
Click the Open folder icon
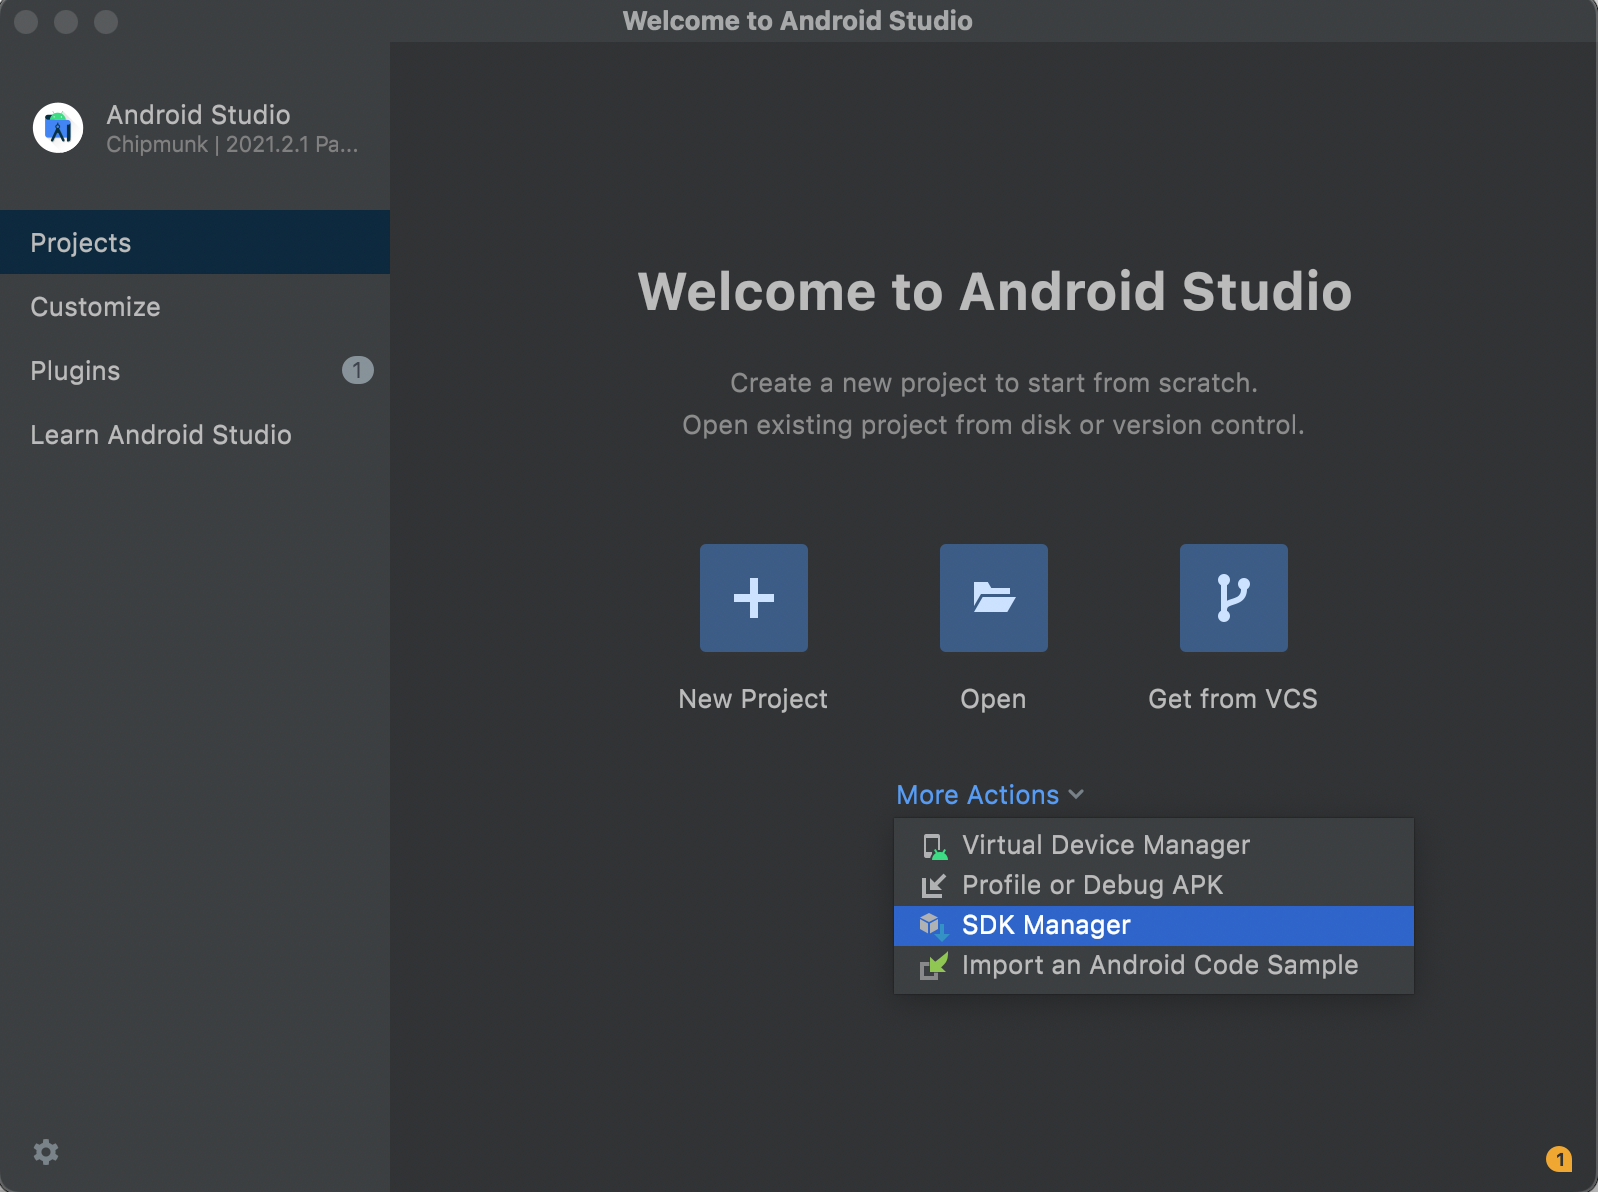pyautogui.click(x=994, y=598)
